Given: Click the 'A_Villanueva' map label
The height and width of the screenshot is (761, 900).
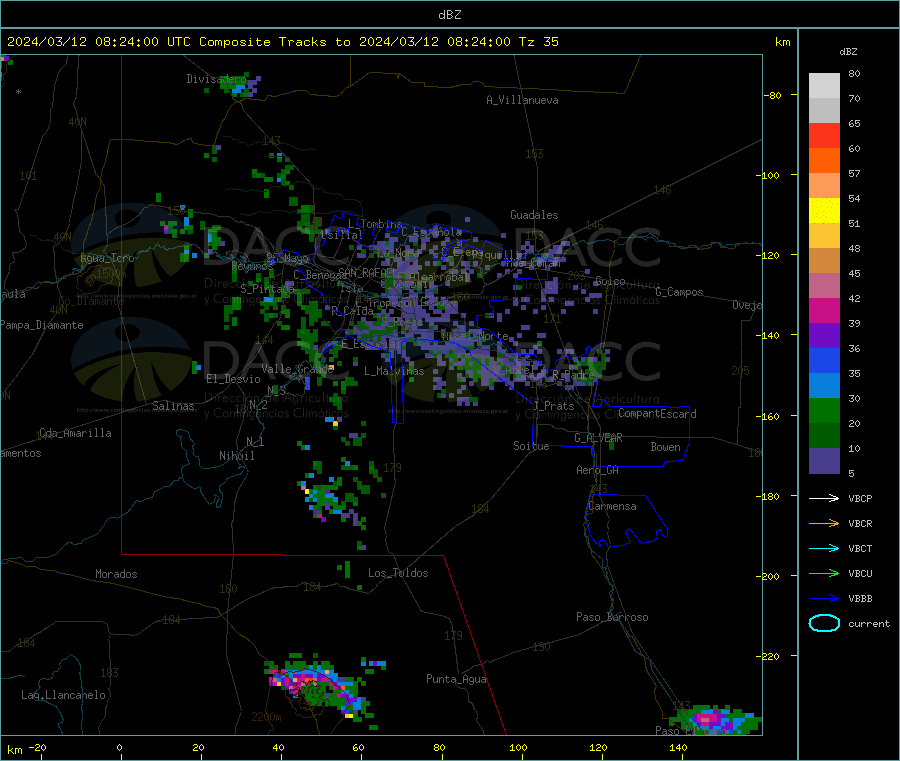Looking at the screenshot, I should [x=522, y=100].
